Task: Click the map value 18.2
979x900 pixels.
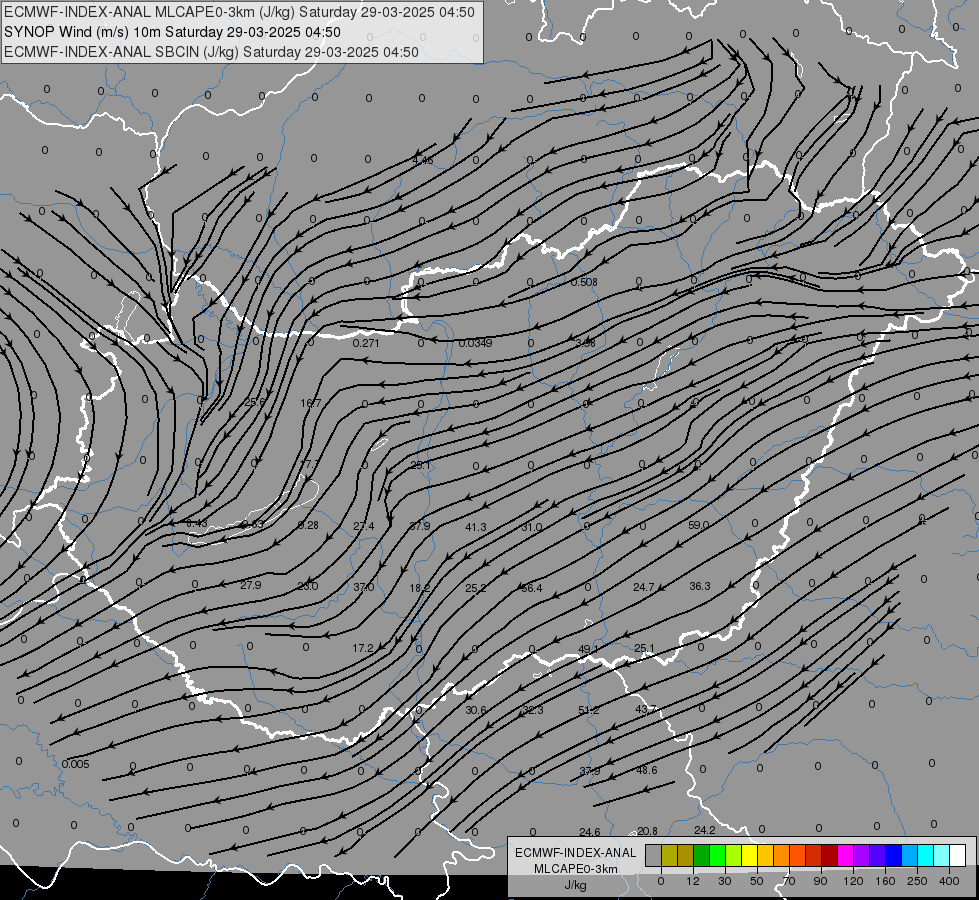Action: pos(420,588)
